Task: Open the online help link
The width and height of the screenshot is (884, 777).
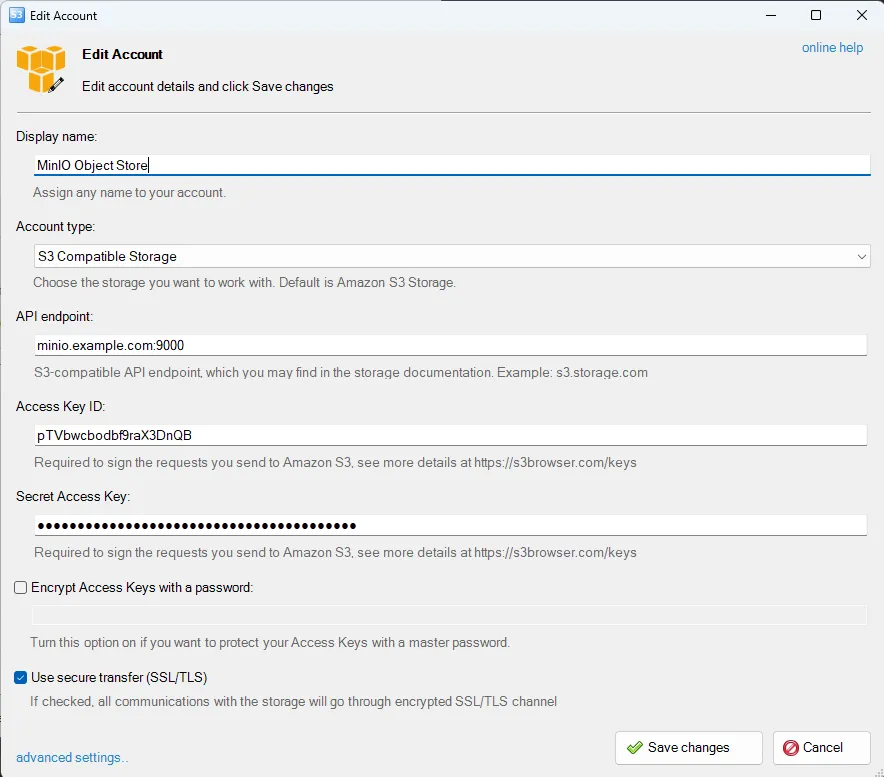Action: point(832,48)
